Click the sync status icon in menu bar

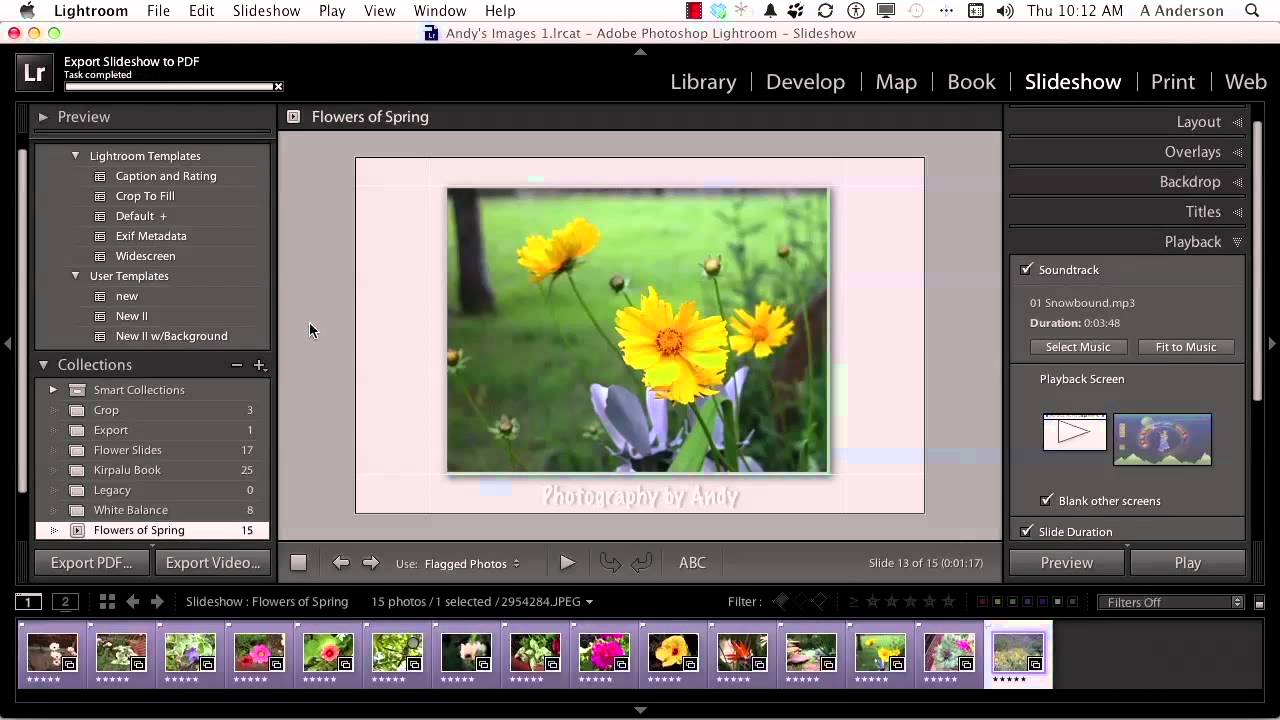[825, 11]
